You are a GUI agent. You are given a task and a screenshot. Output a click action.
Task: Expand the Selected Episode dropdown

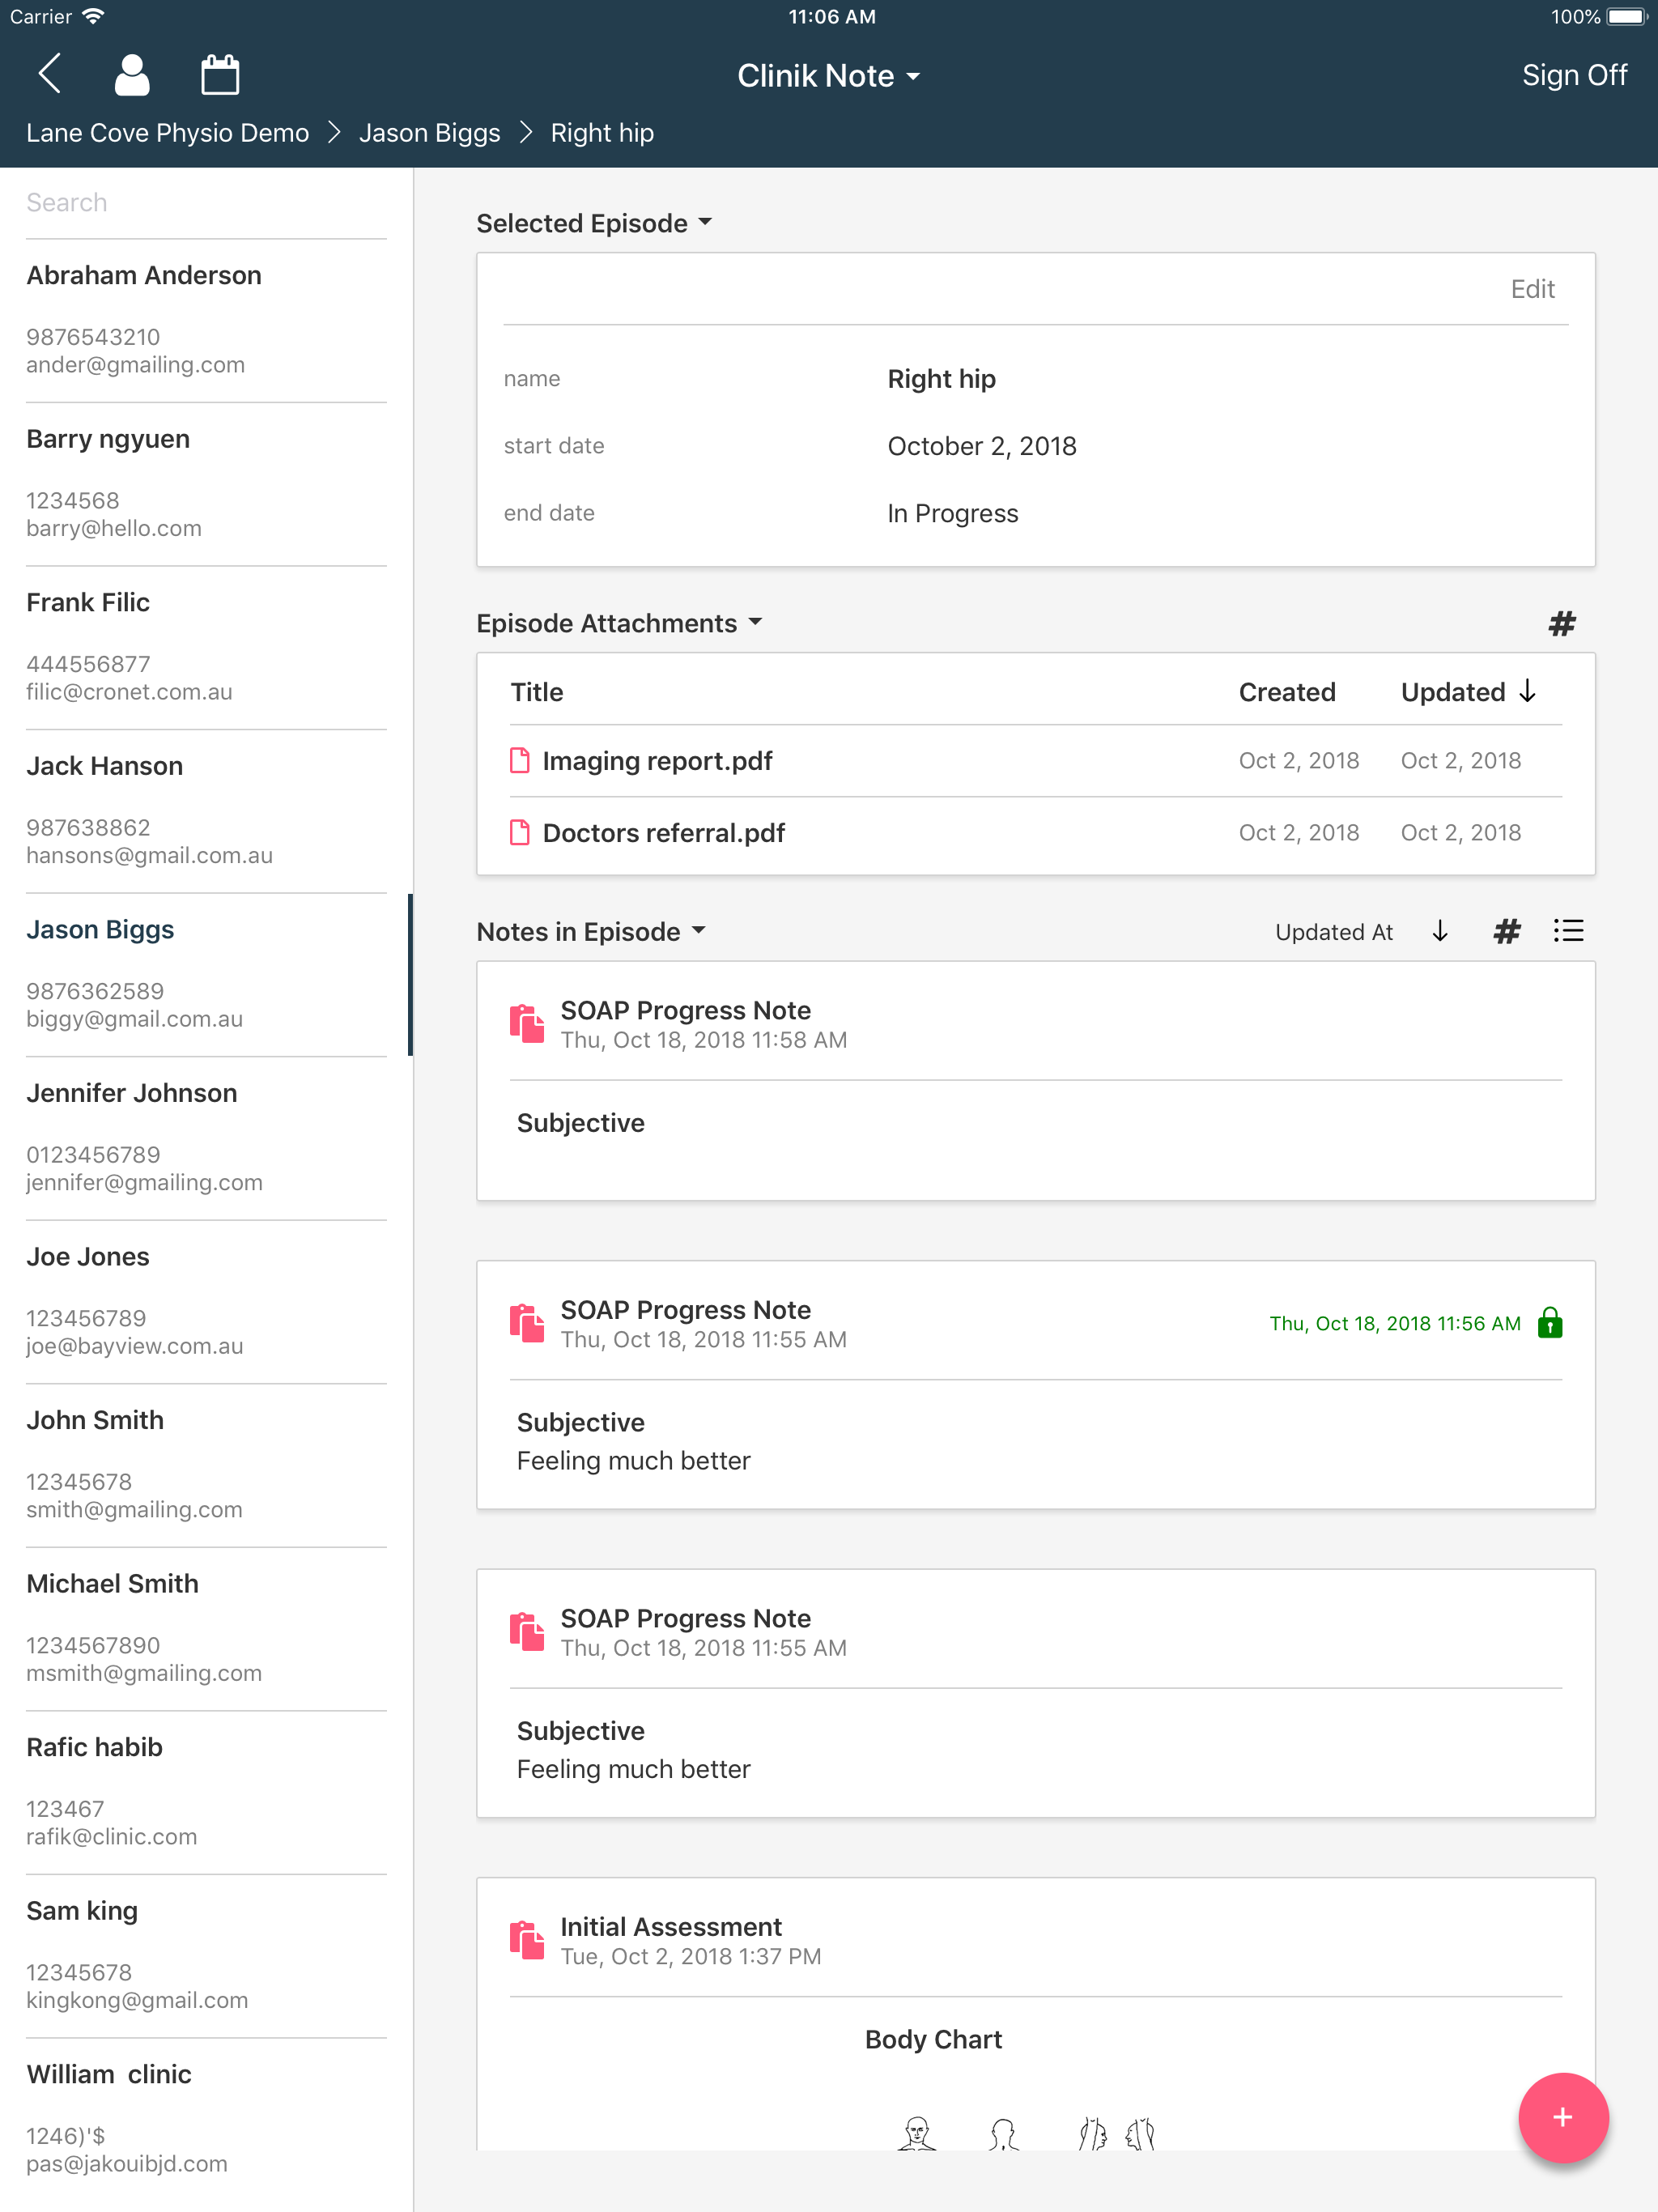point(594,223)
